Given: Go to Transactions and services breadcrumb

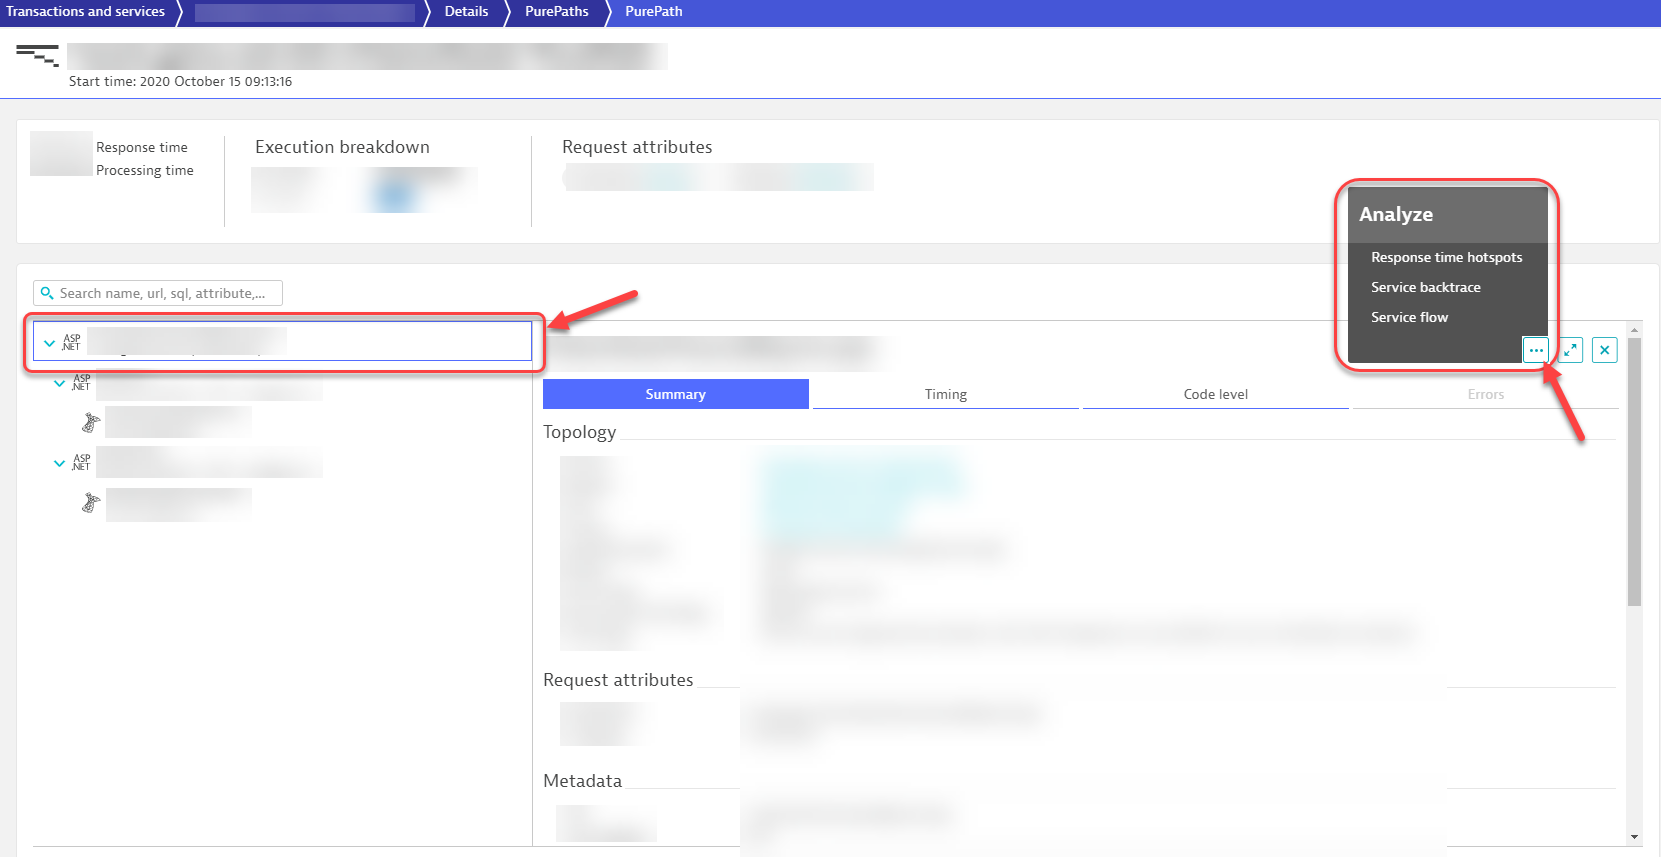Looking at the screenshot, I should [86, 12].
